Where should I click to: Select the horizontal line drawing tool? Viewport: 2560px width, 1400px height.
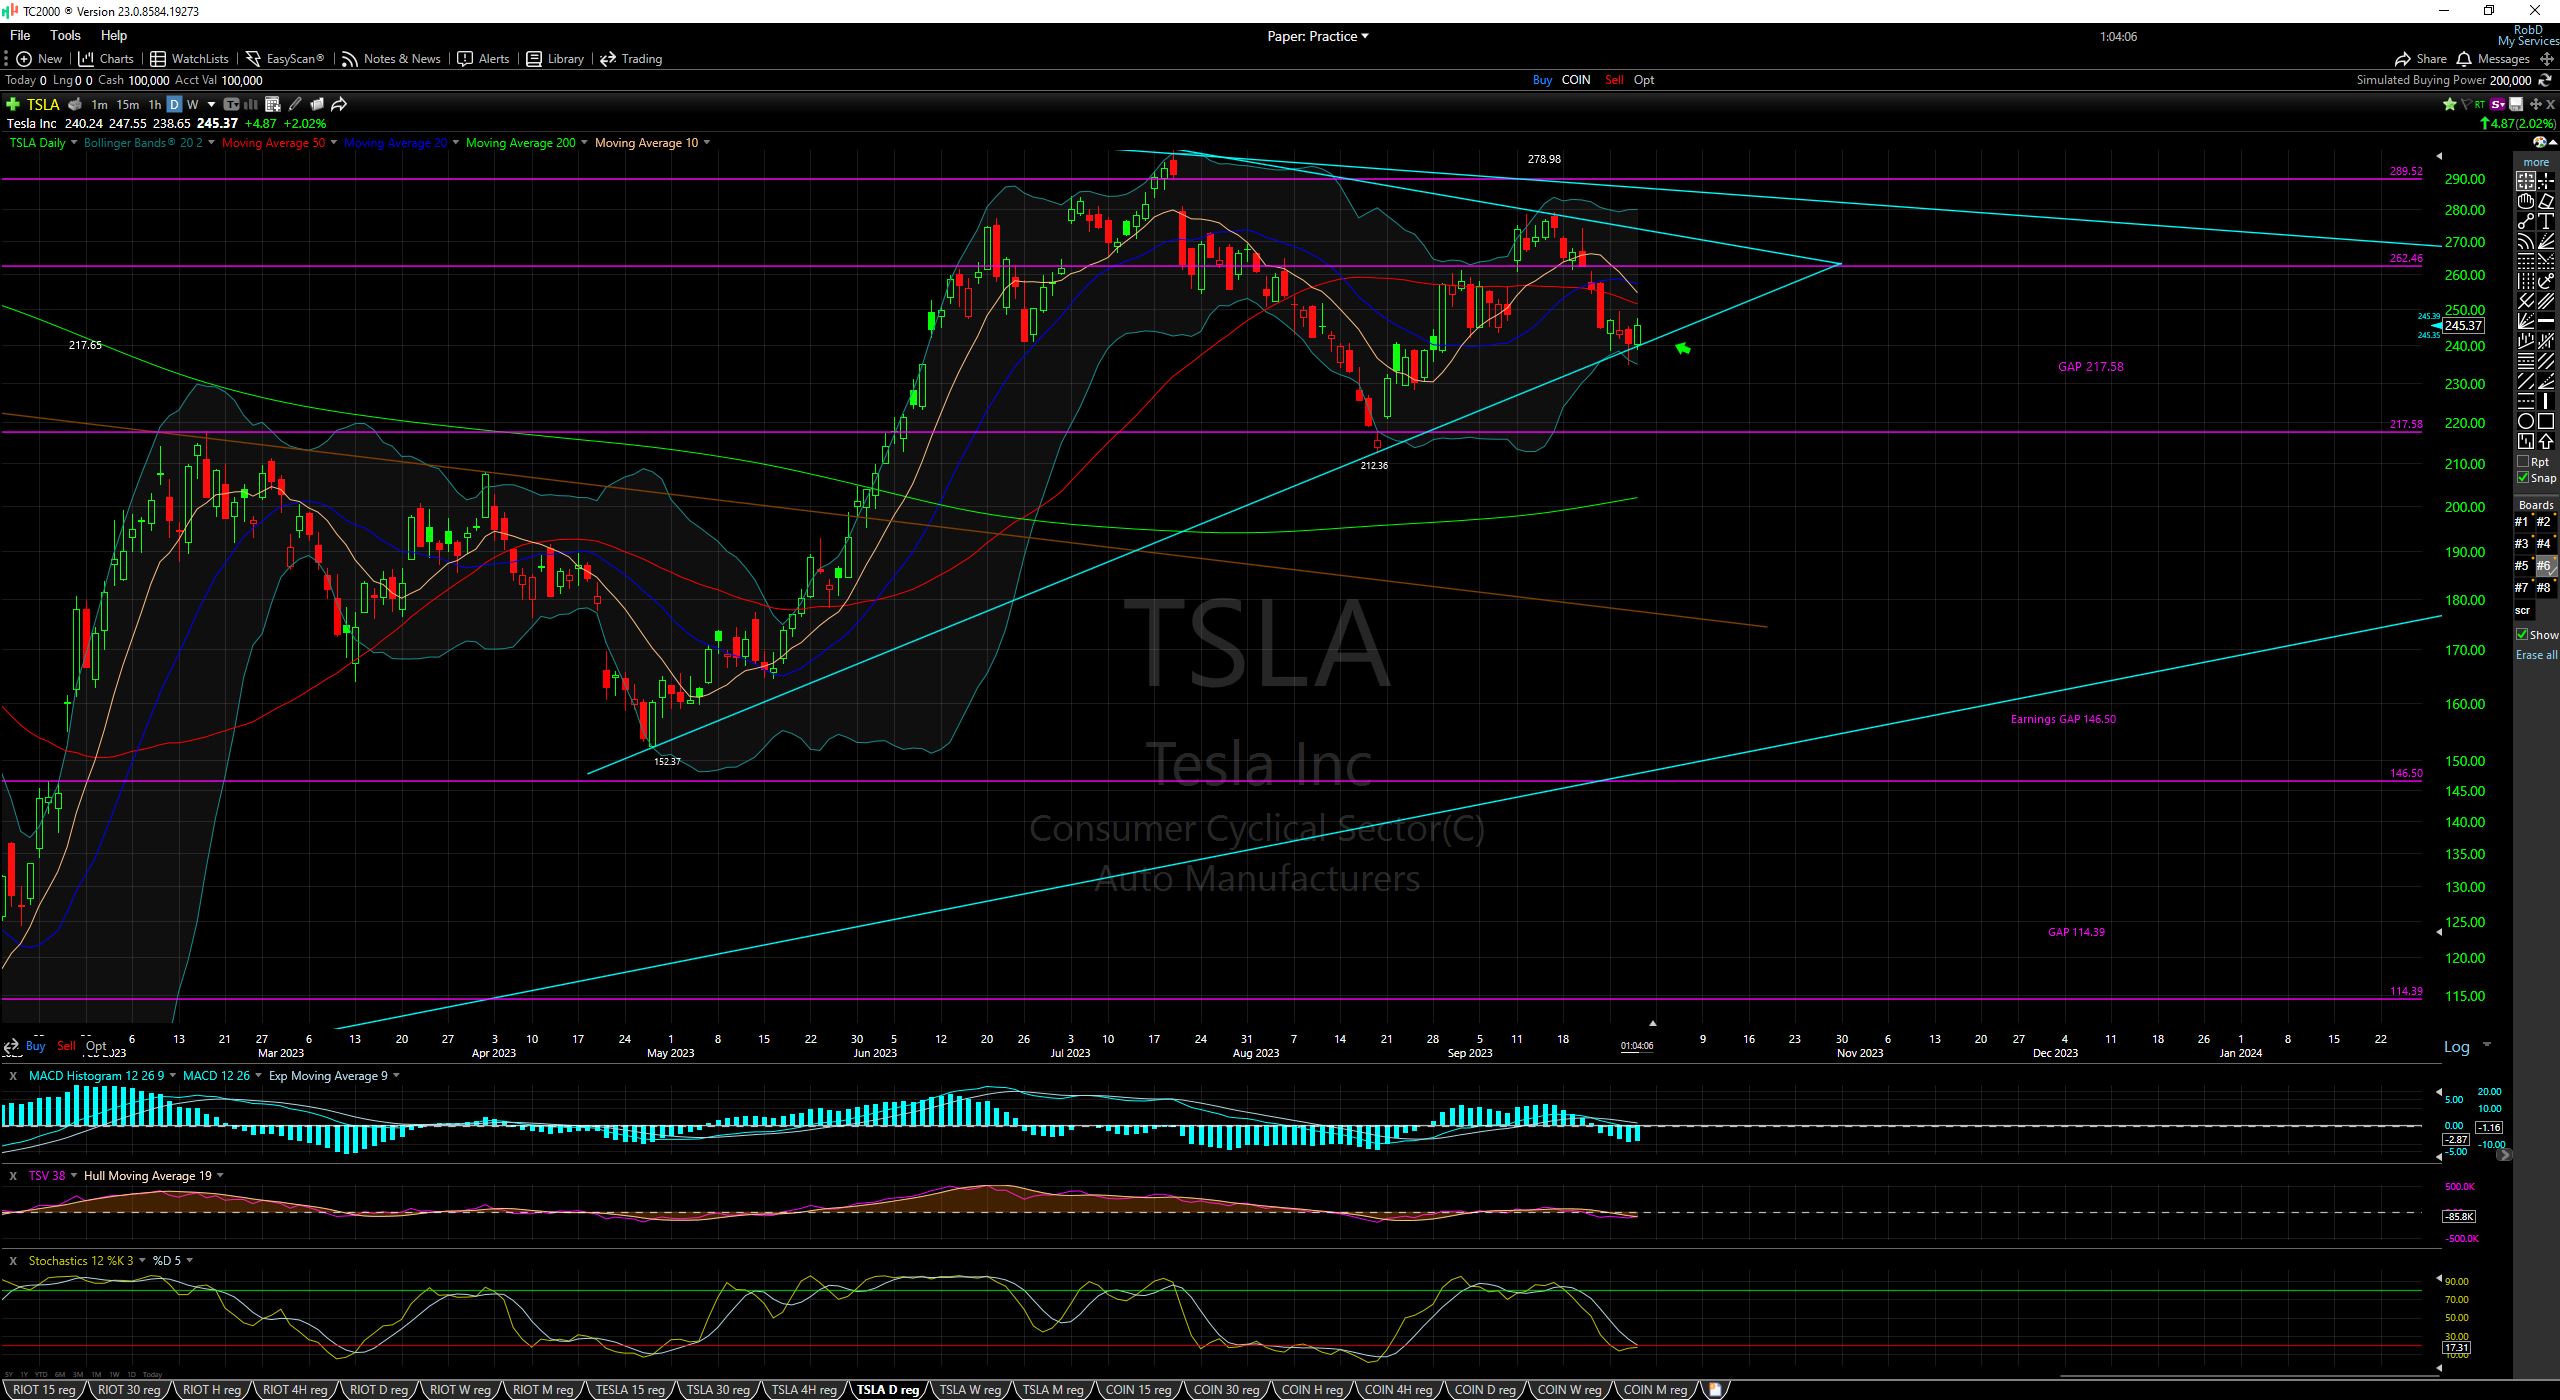(2546, 320)
